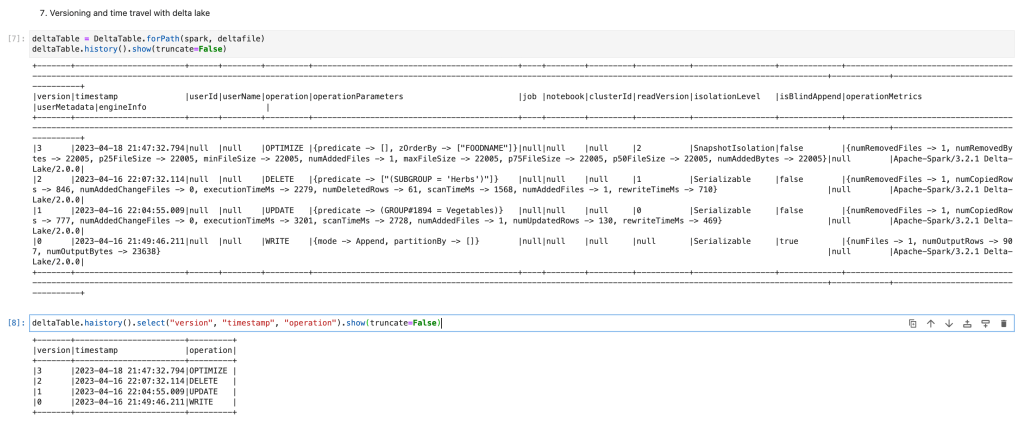Screen dimensions: 1023x427
Task: Duplicate the selected cell using copy icon
Action: point(912,324)
